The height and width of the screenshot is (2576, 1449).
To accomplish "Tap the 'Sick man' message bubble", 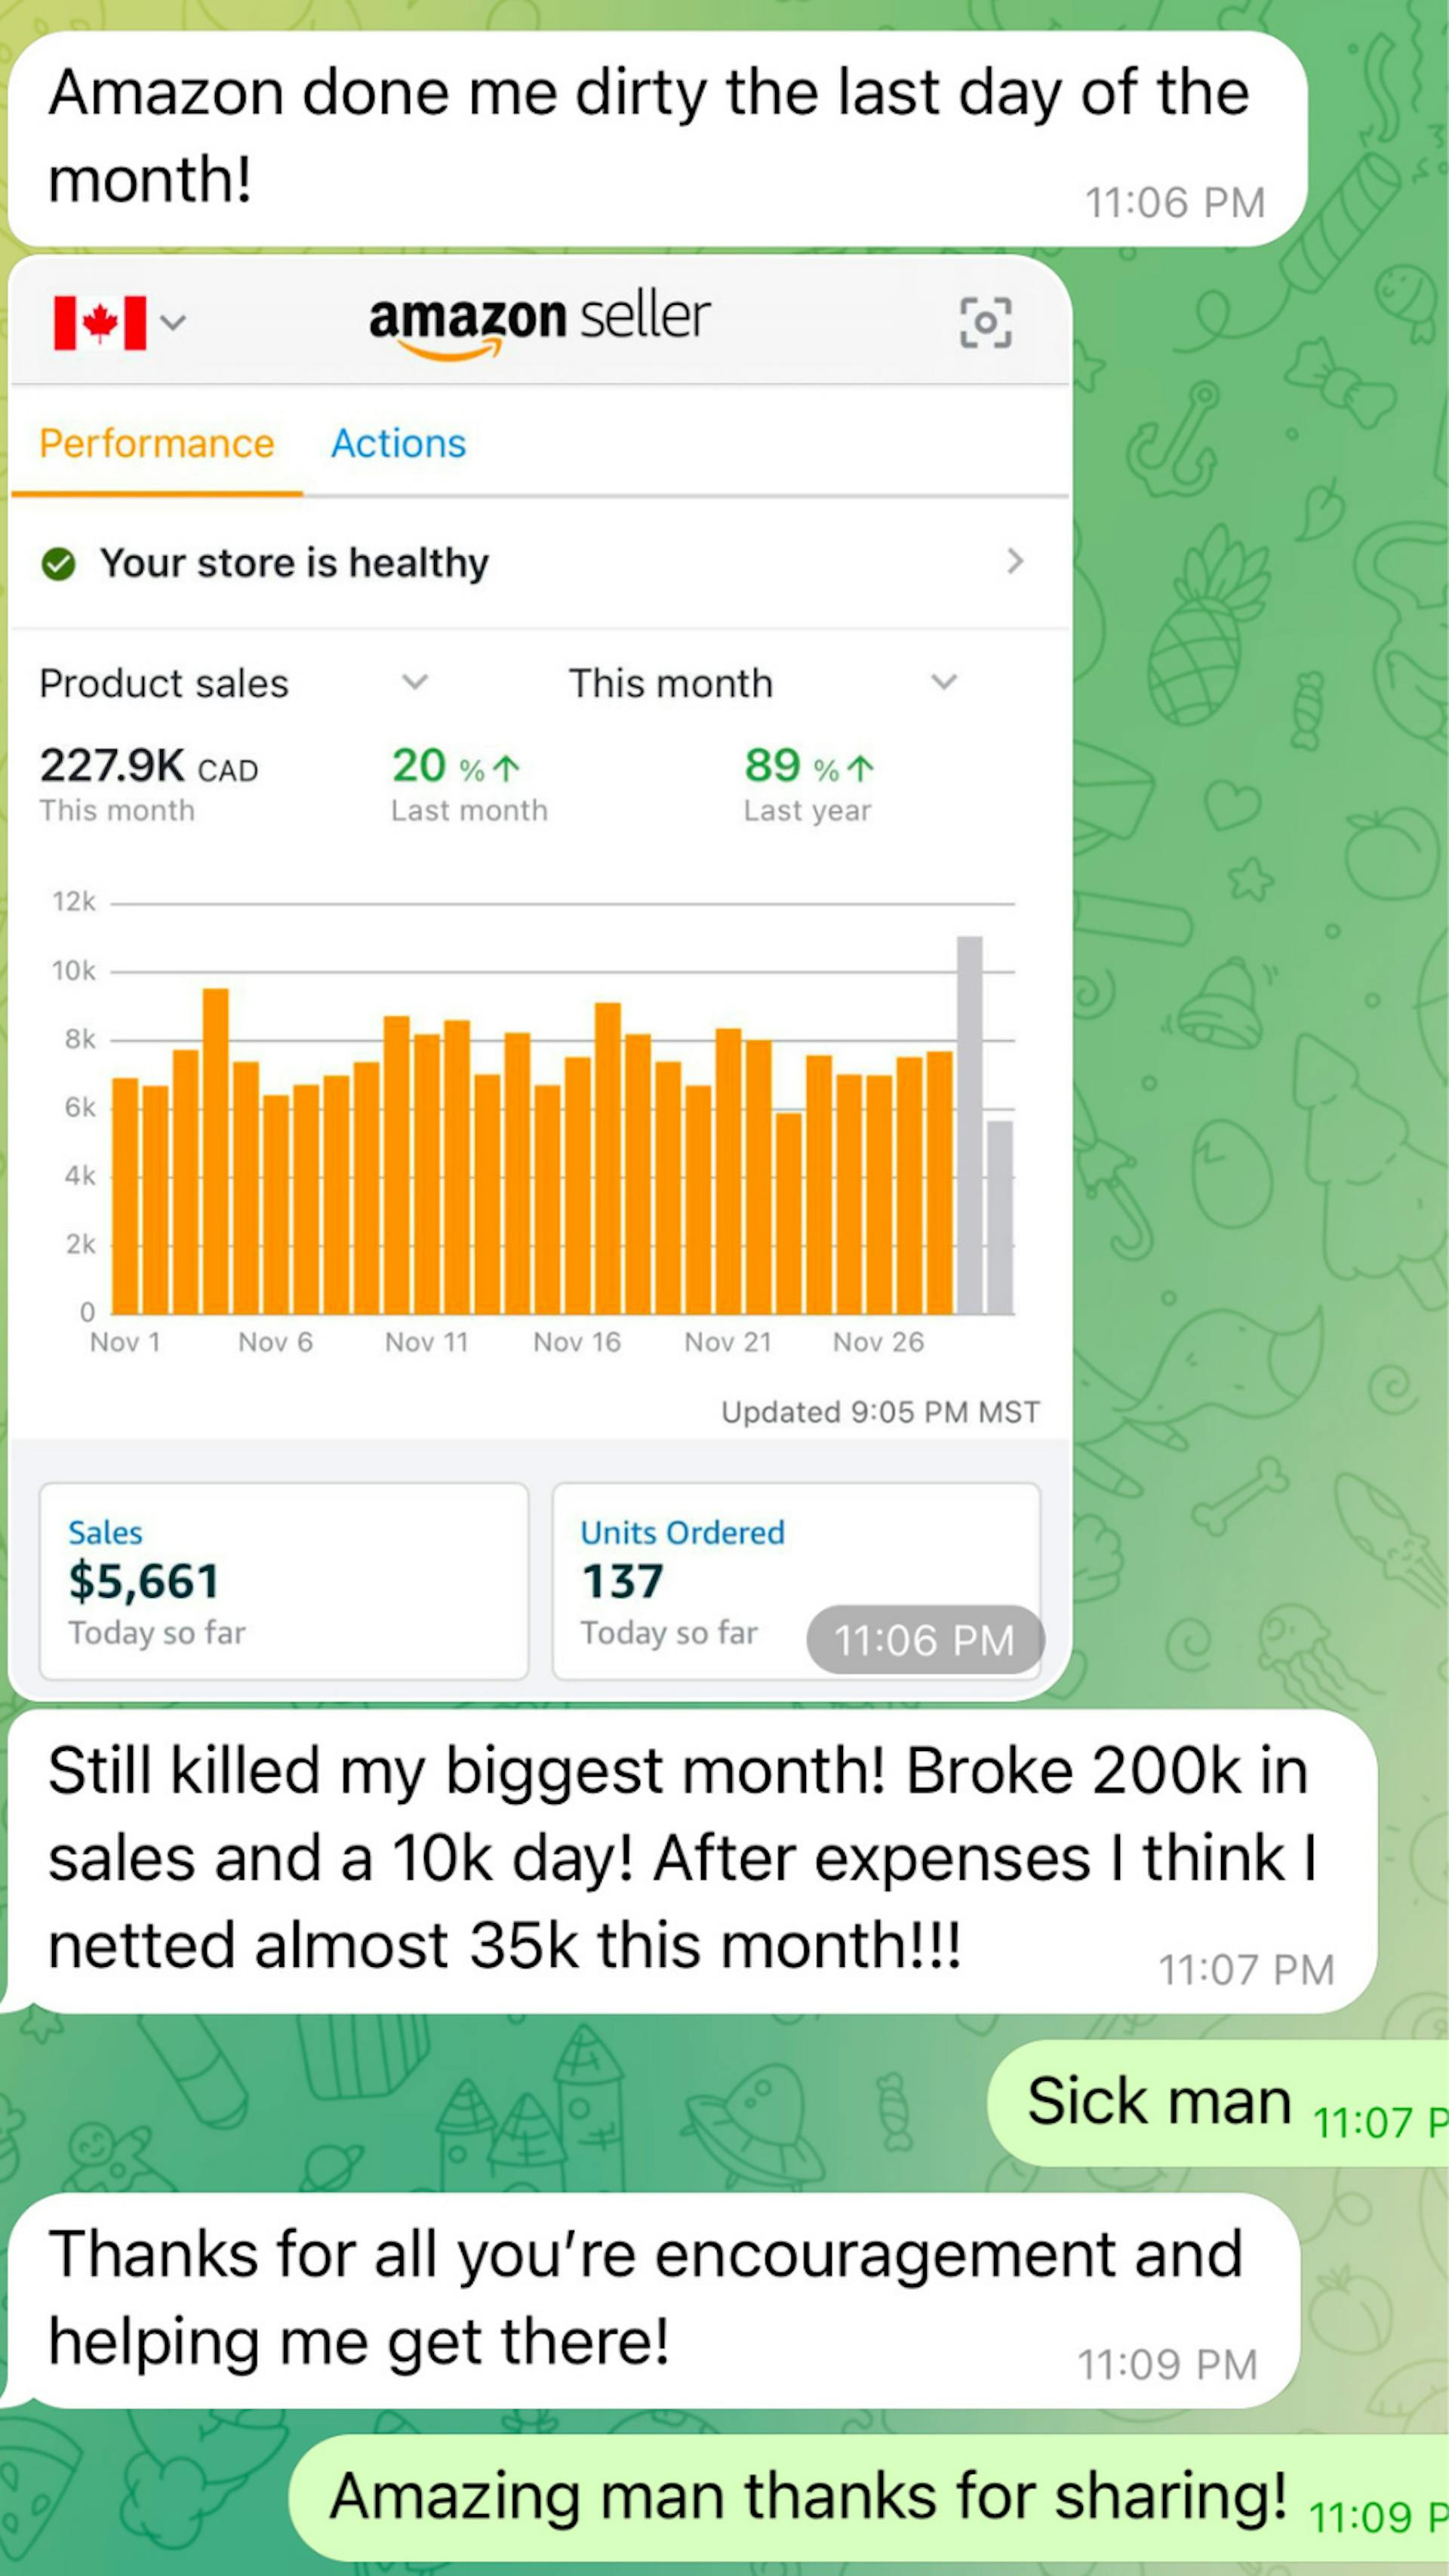I will point(1160,2101).
